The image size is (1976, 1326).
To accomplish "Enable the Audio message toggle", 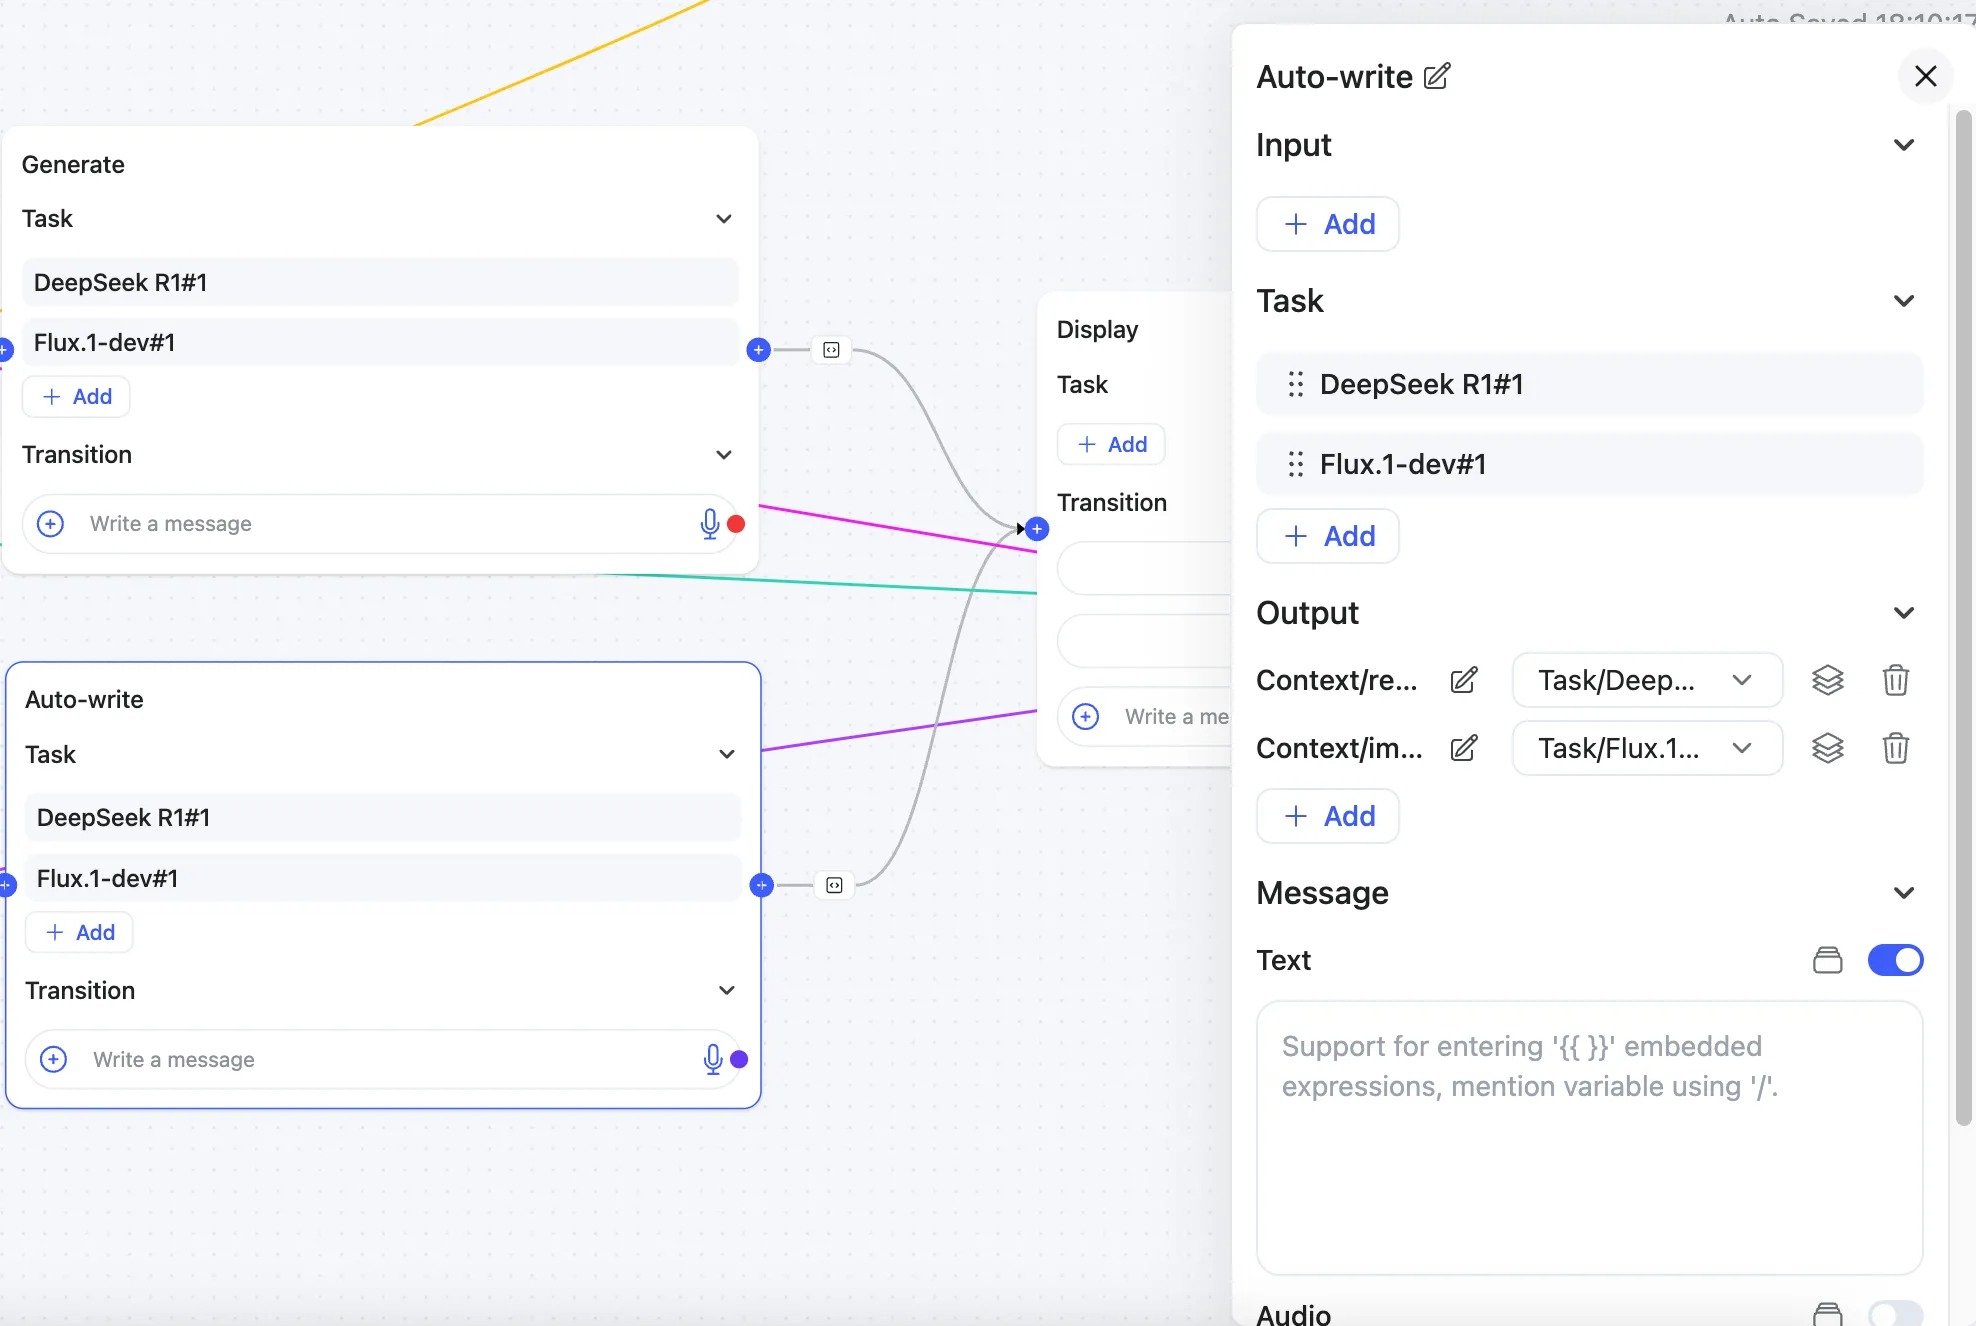I will click(1895, 1314).
